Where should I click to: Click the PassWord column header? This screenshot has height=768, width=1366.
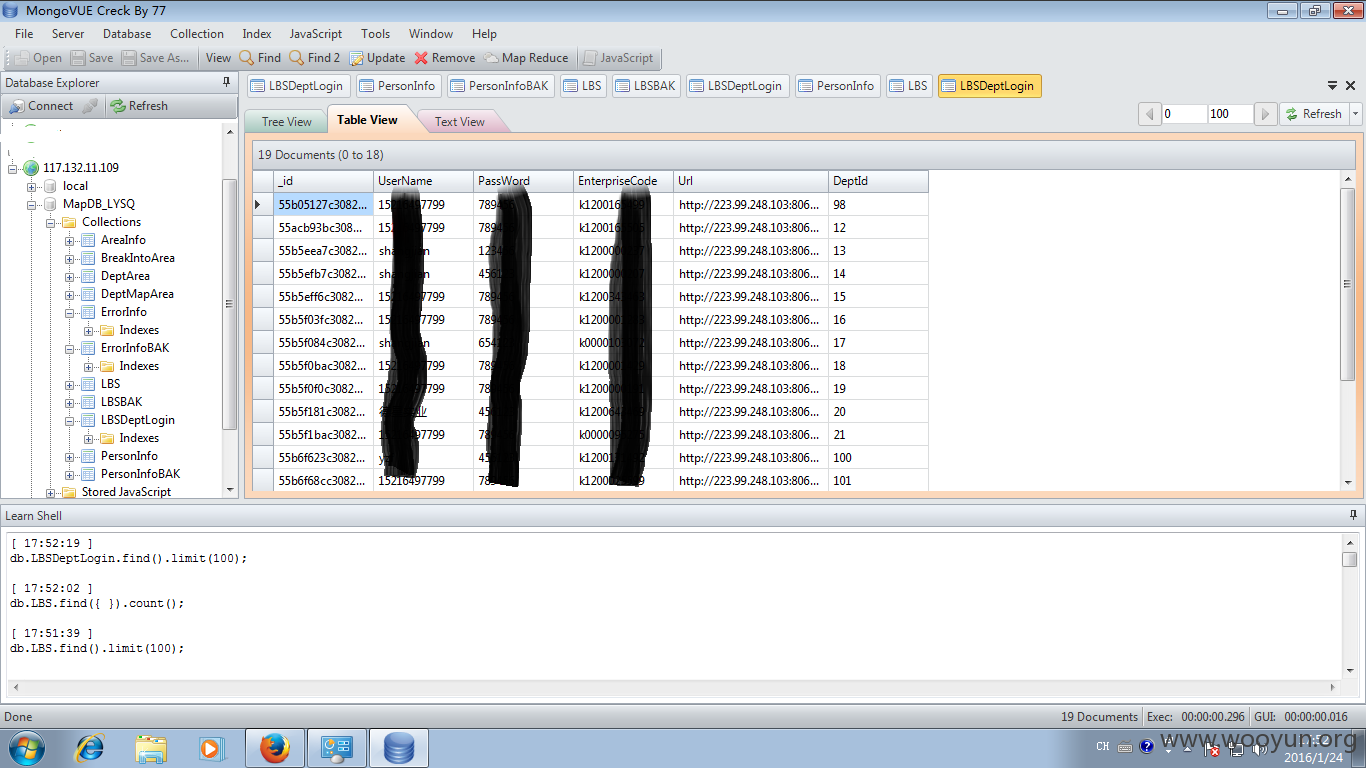click(x=523, y=181)
